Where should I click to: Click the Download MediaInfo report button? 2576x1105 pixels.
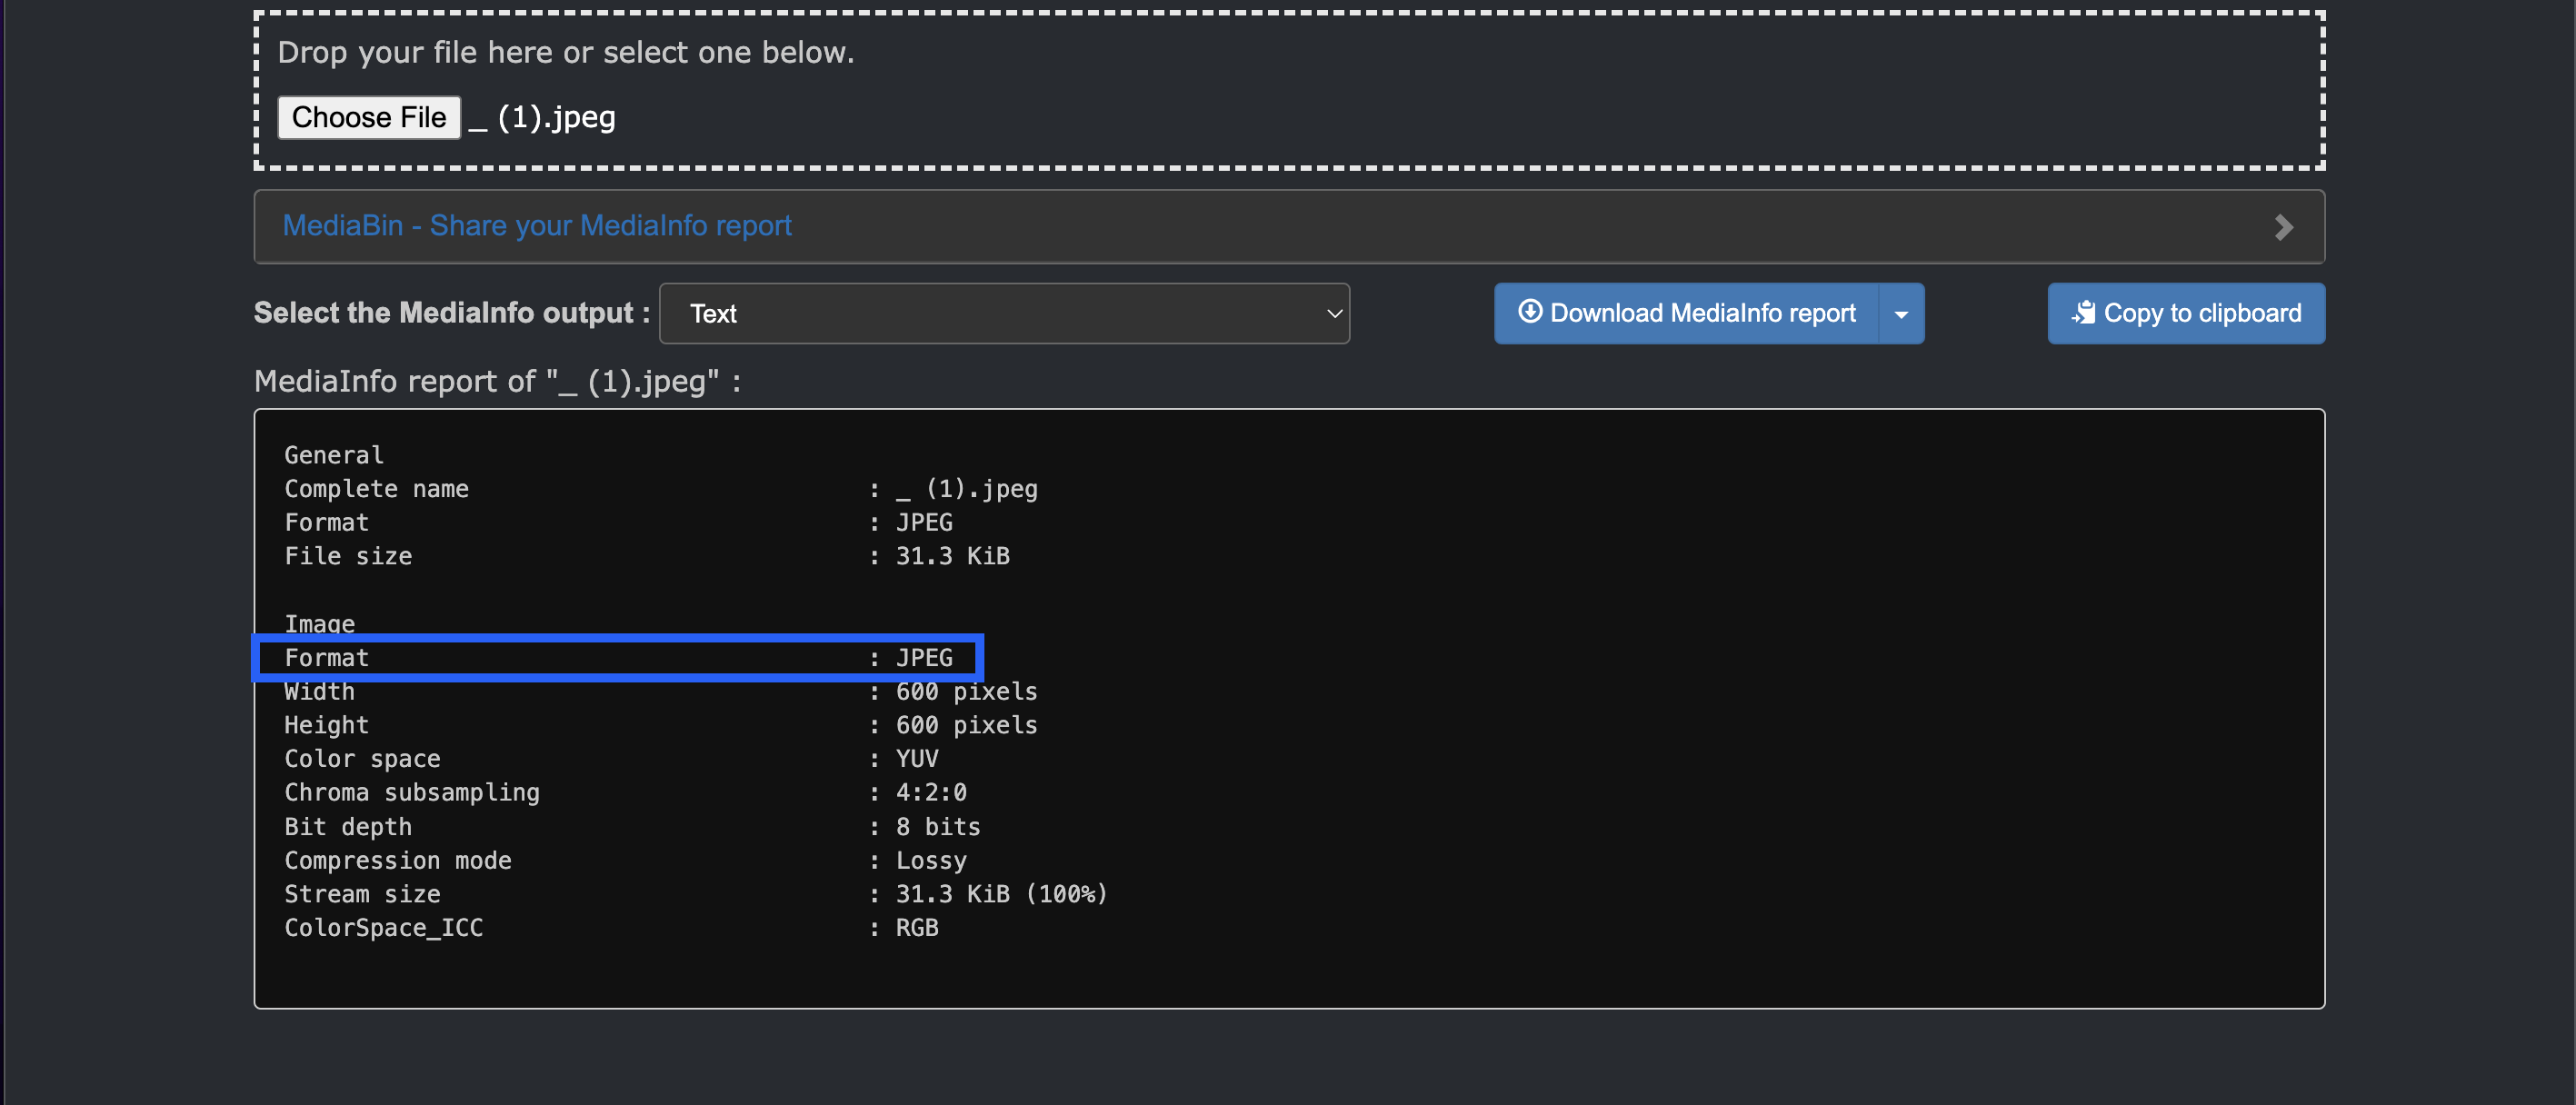tap(1690, 313)
